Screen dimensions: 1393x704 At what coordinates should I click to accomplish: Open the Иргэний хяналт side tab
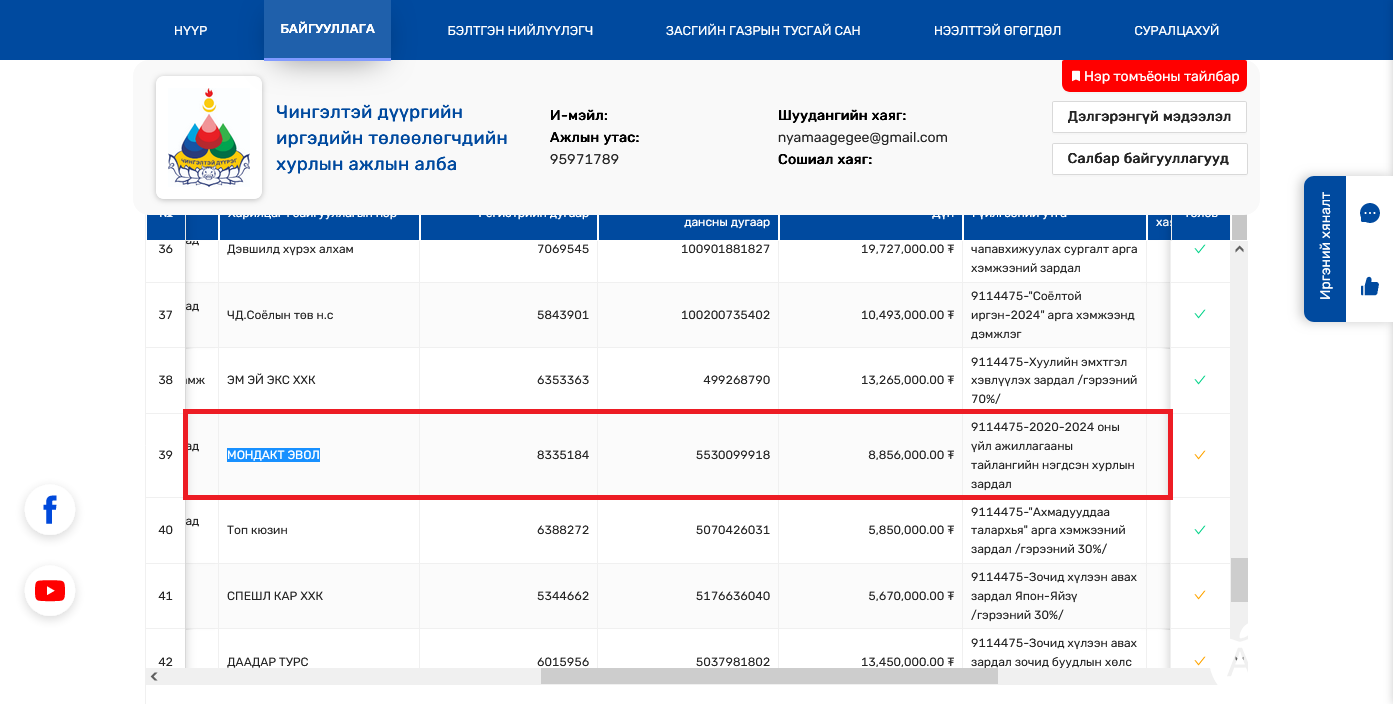coord(1325,249)
